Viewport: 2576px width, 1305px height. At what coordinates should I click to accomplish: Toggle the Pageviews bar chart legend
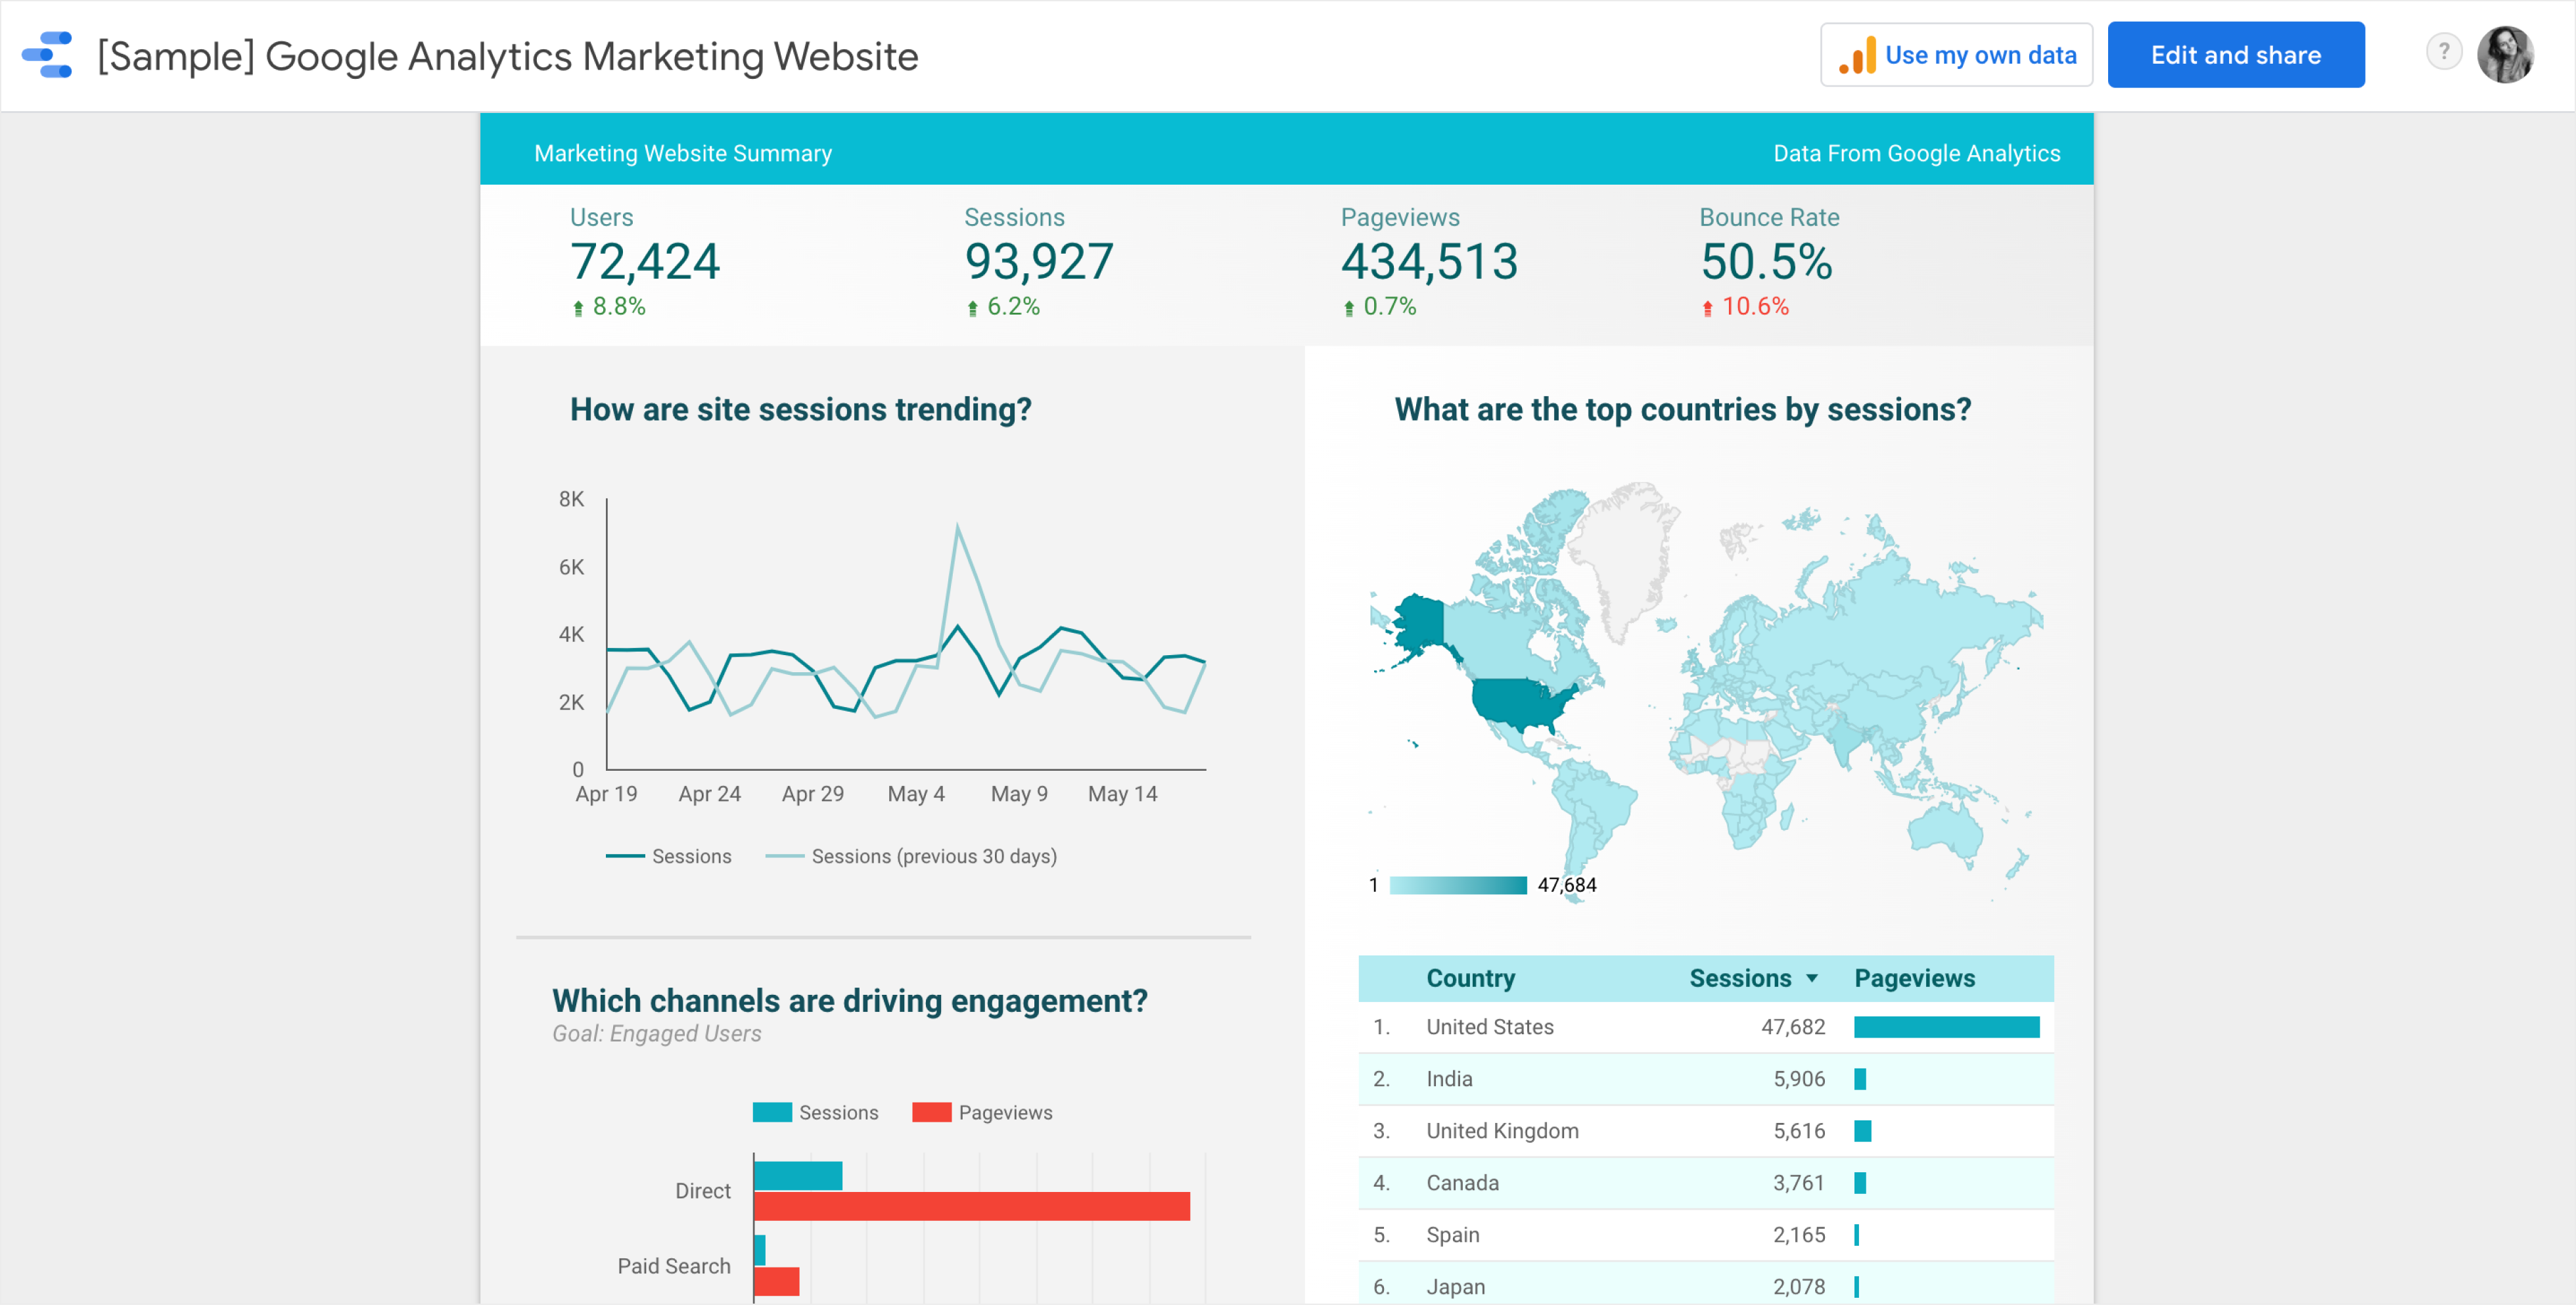[982, 1113]
